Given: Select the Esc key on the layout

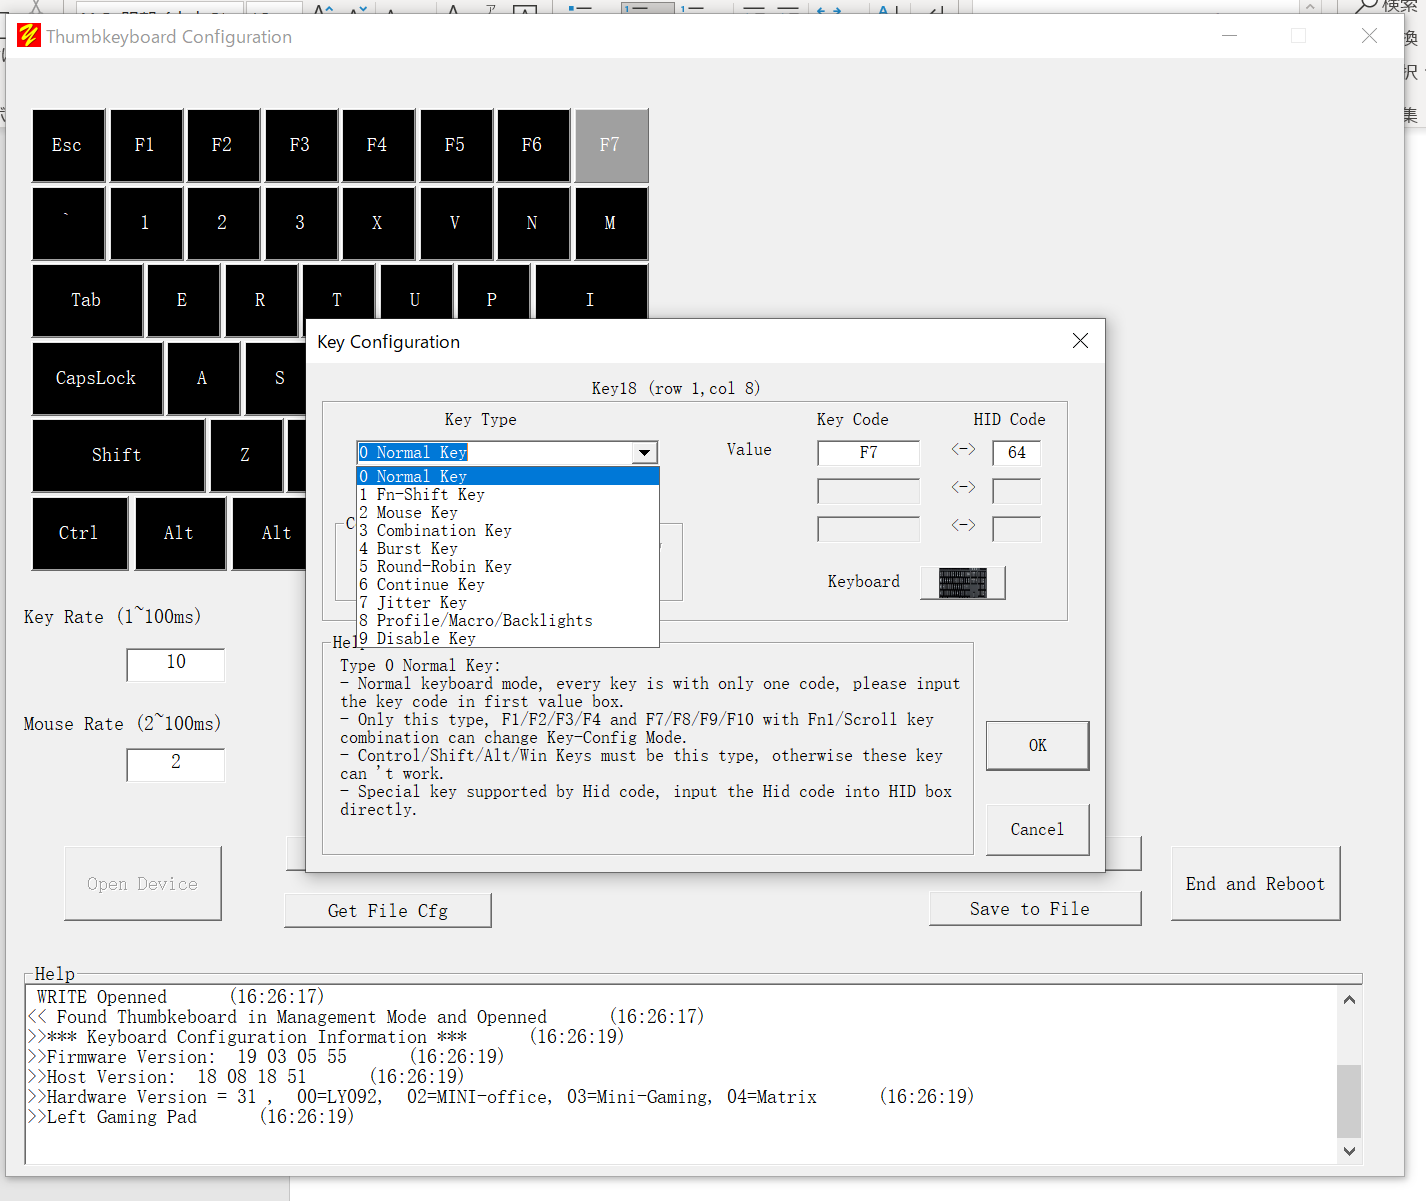Looking at the screenshot, I should [68, 145].
